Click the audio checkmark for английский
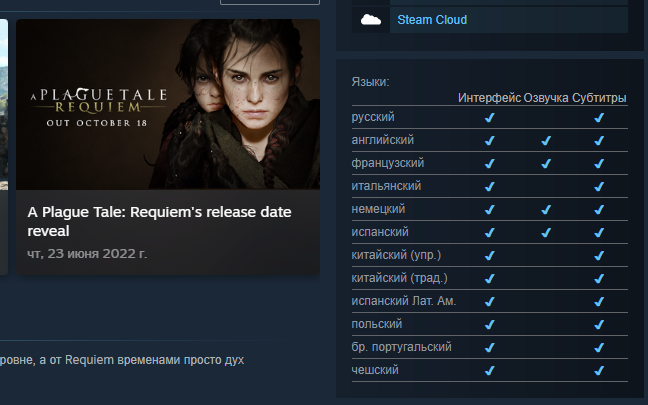The image size is (648, 405). click(546, 141)
